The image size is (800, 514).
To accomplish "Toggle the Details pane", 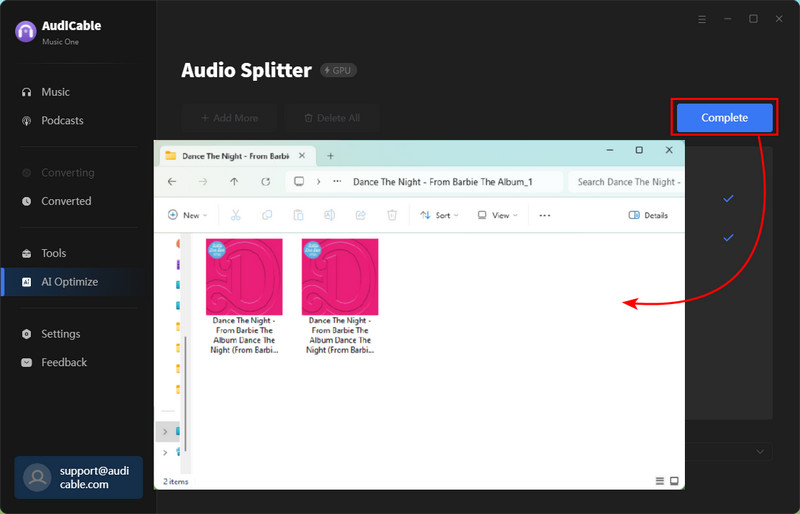I will [x=648, y=215].
